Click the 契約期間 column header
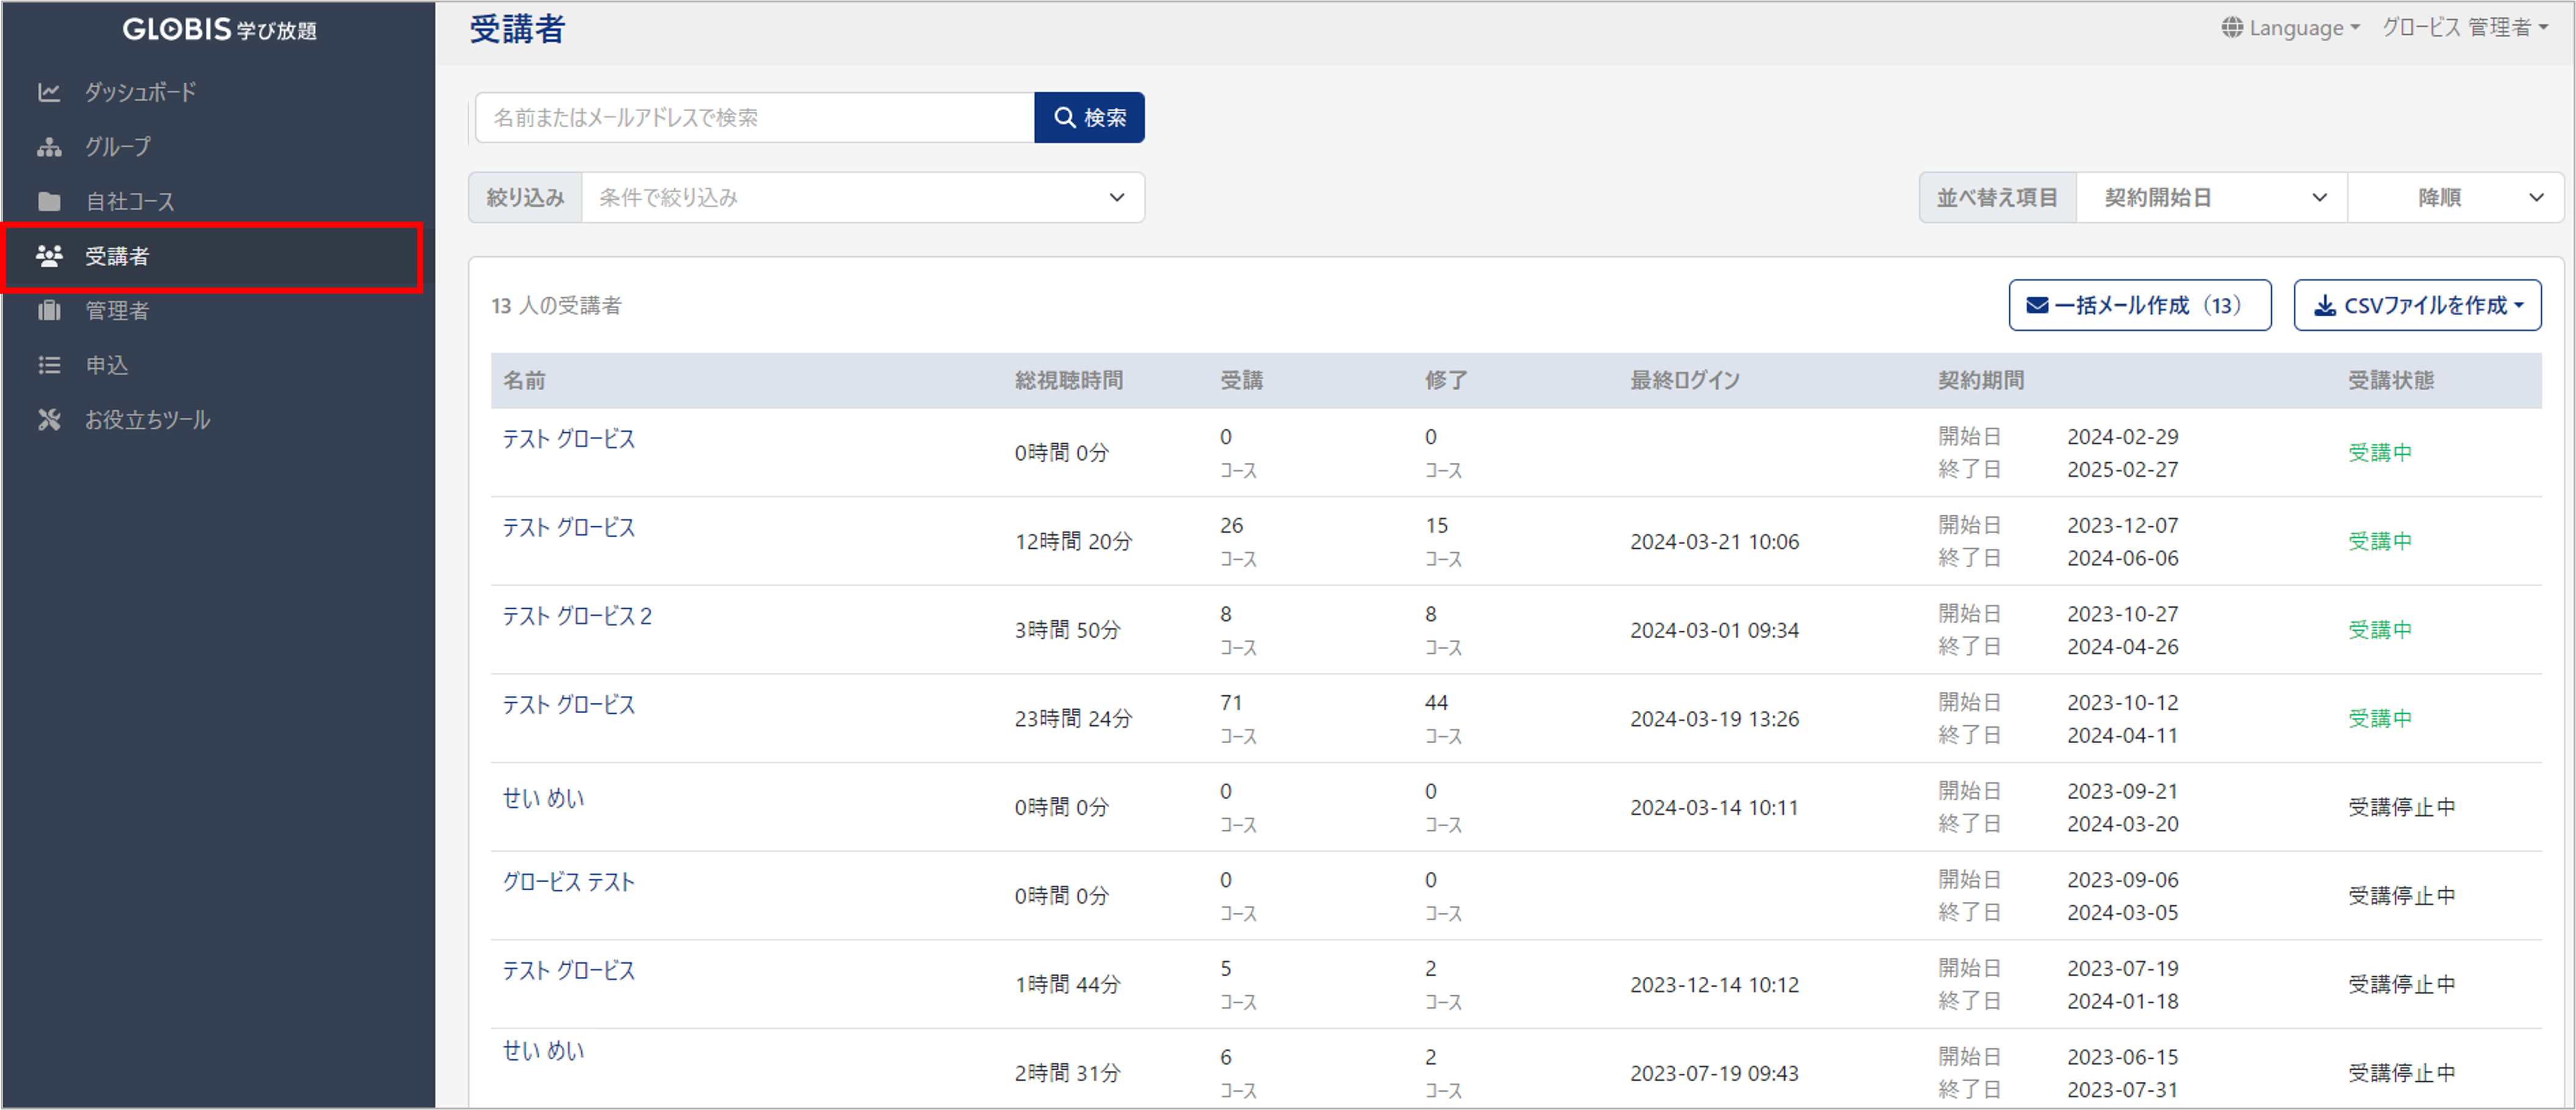 (x=1981, y=381)
